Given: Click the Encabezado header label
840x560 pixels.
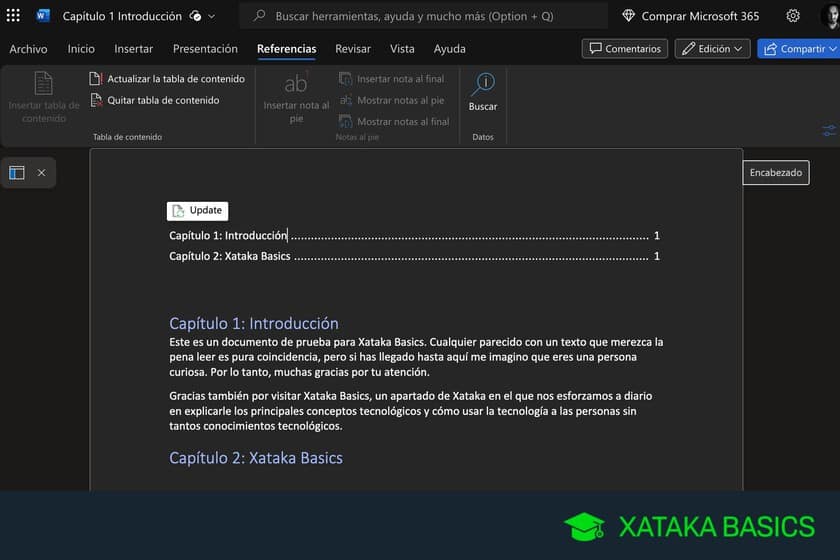Looking at the screenshot, I should click(x=776, y=172).
